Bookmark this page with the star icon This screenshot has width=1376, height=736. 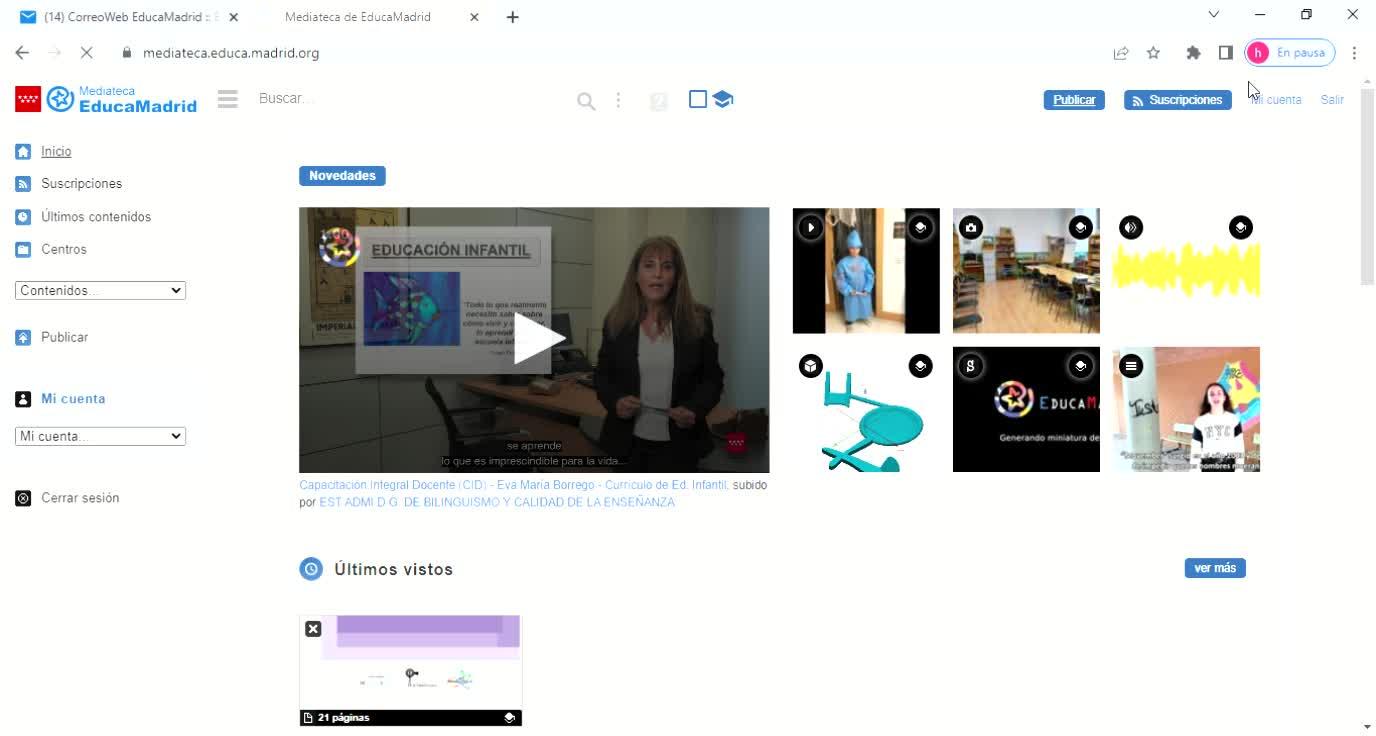point(1153,53)
